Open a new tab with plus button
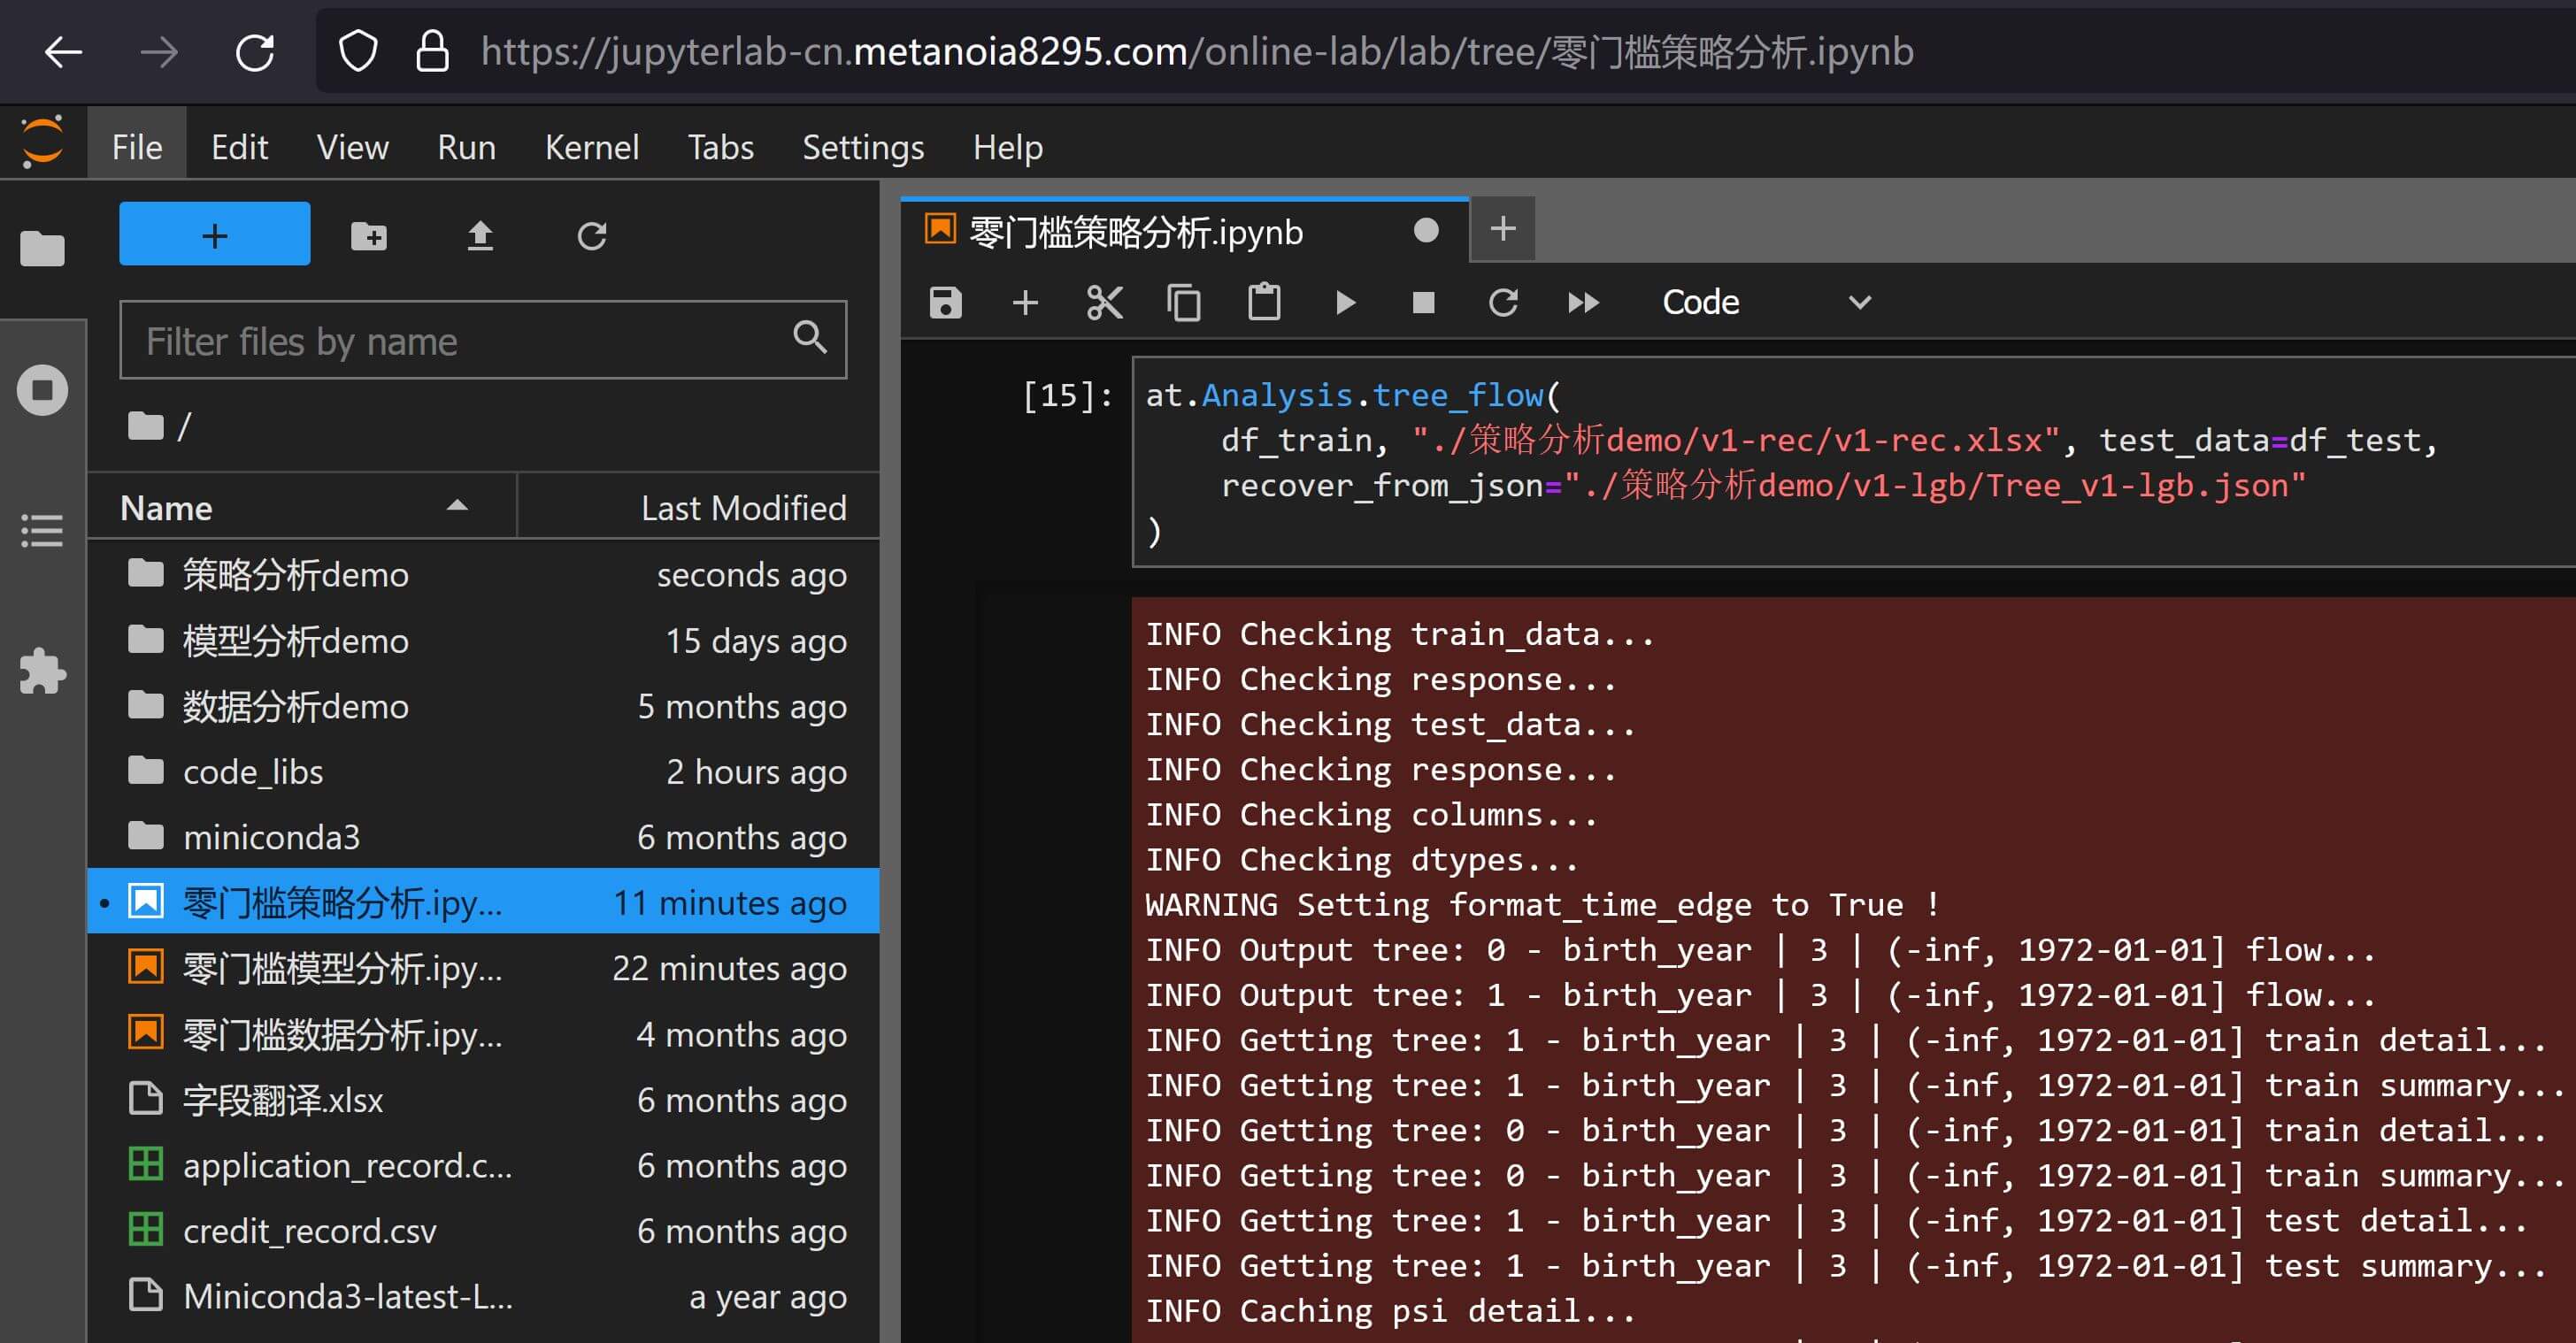The width and height of the screenshot is (2576, 1343). tap(1502, 230)
